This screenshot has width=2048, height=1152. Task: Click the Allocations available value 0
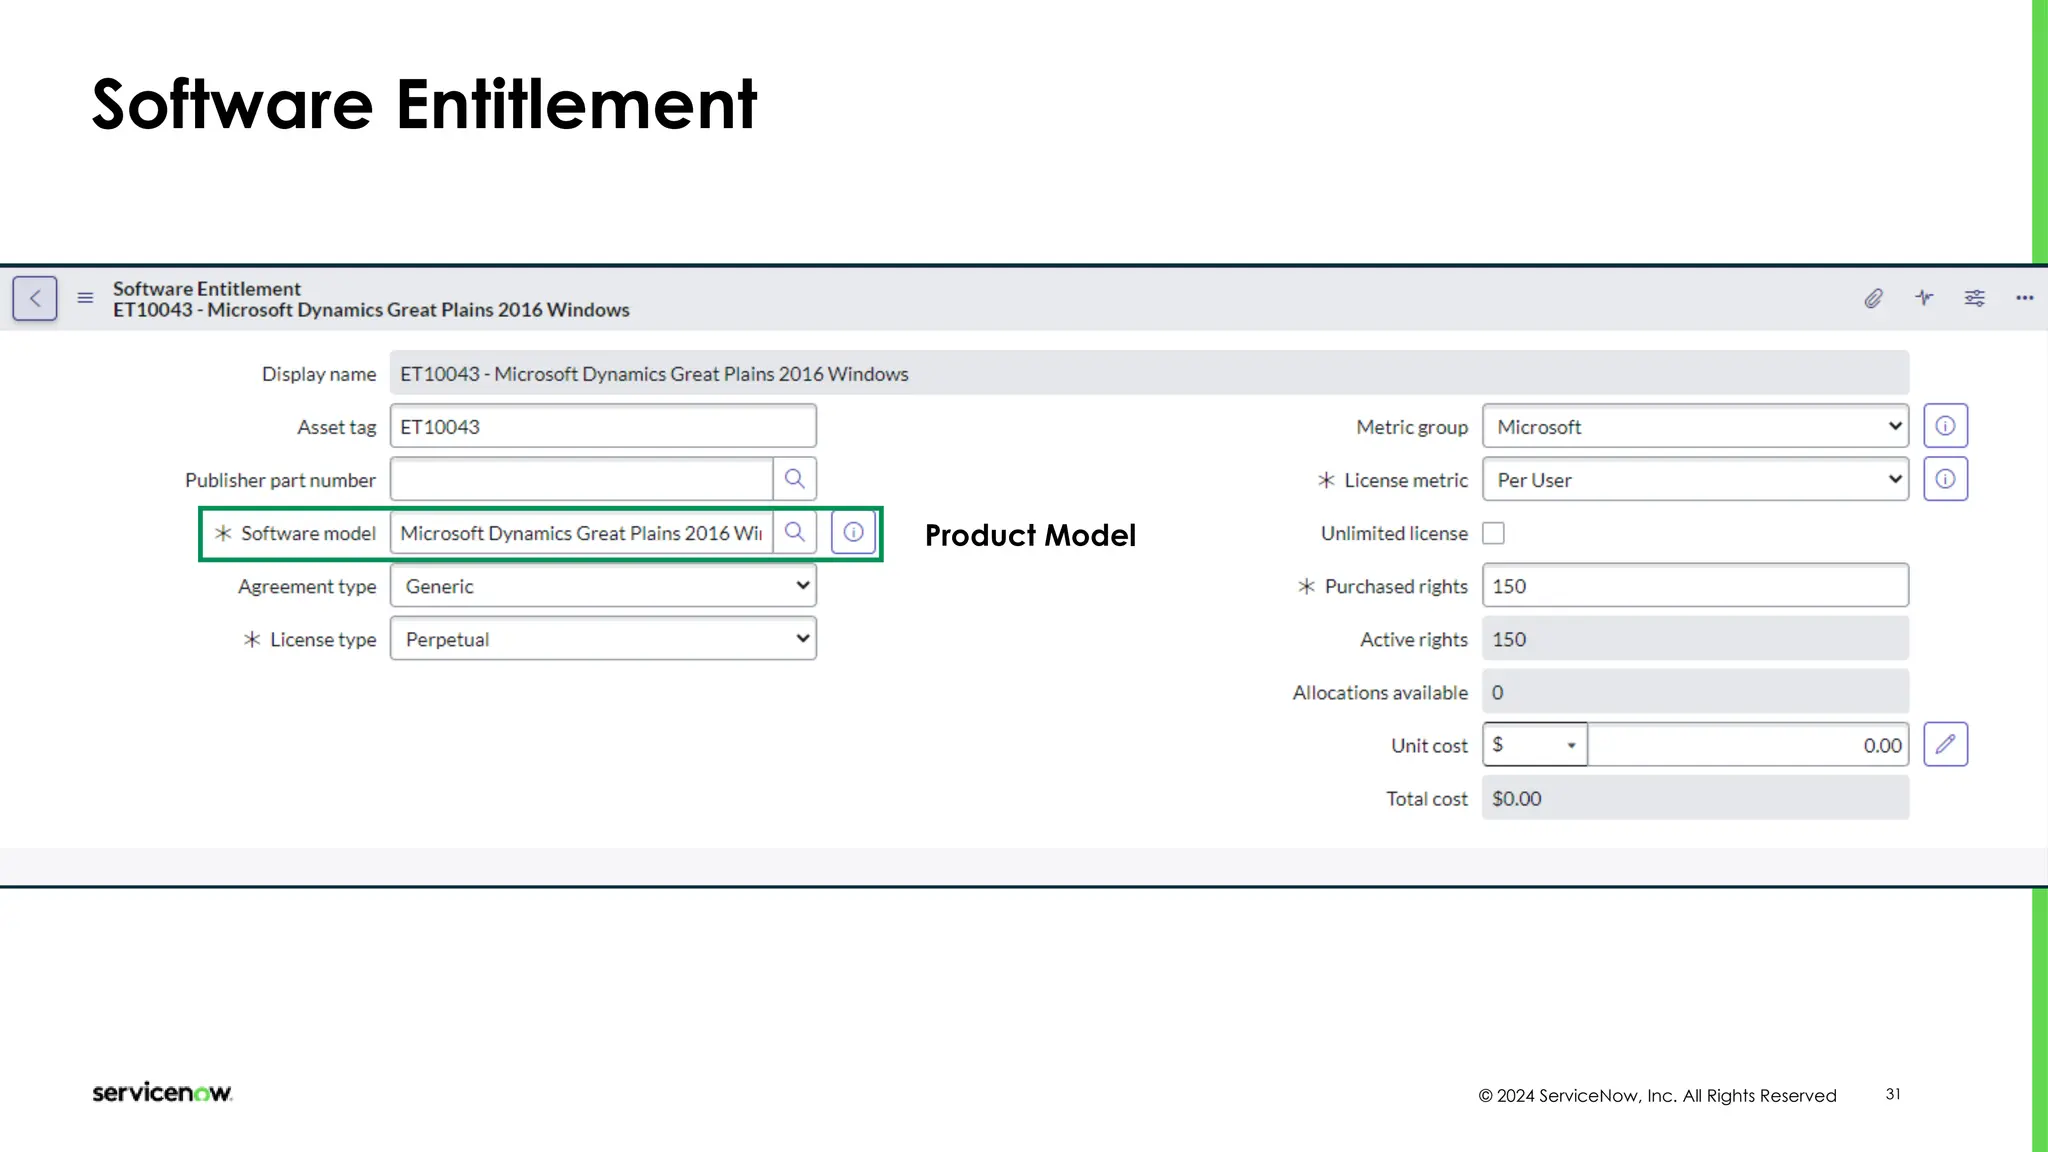1695,692
